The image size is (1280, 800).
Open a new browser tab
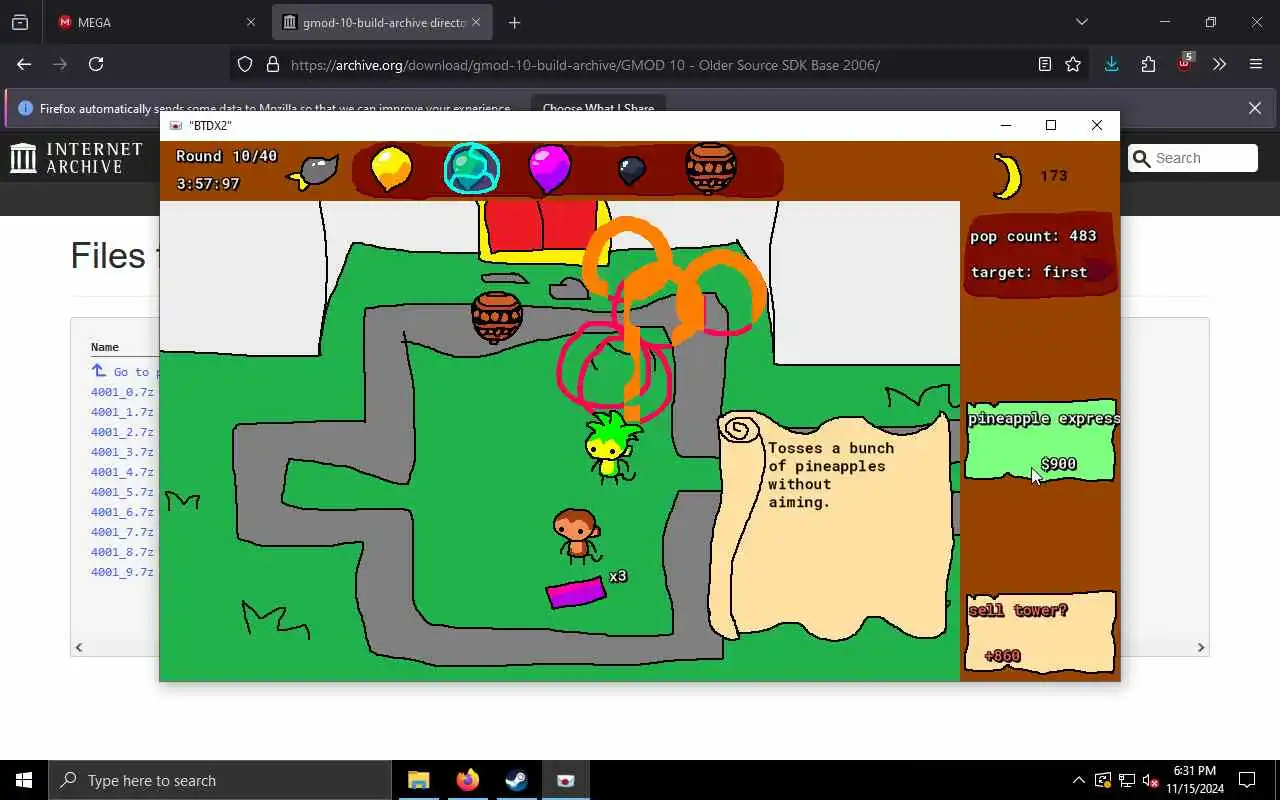[514, 22]
